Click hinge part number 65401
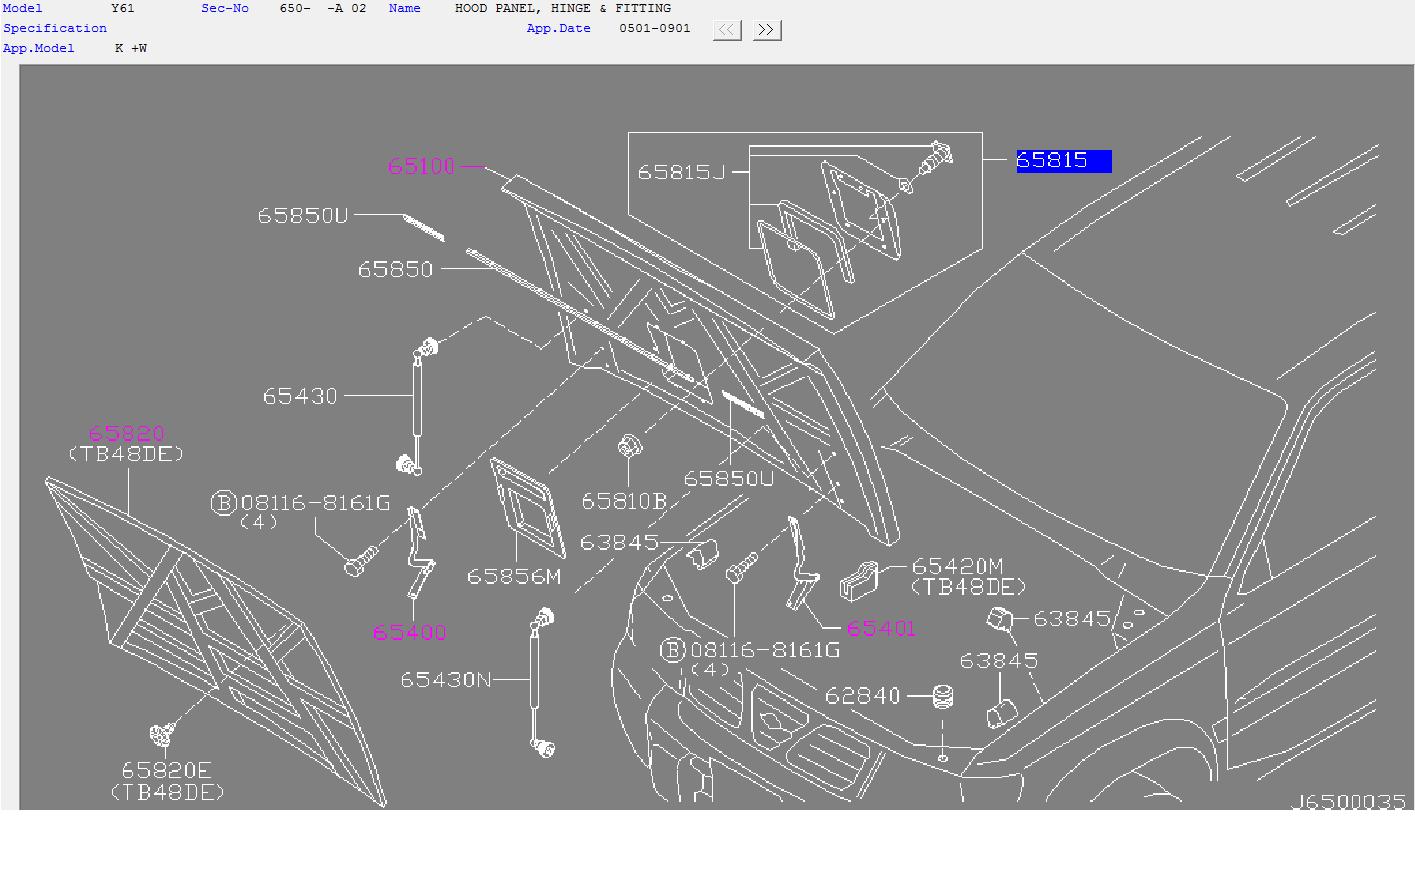Screen dimensions: 1415x889 pos(881,628)
